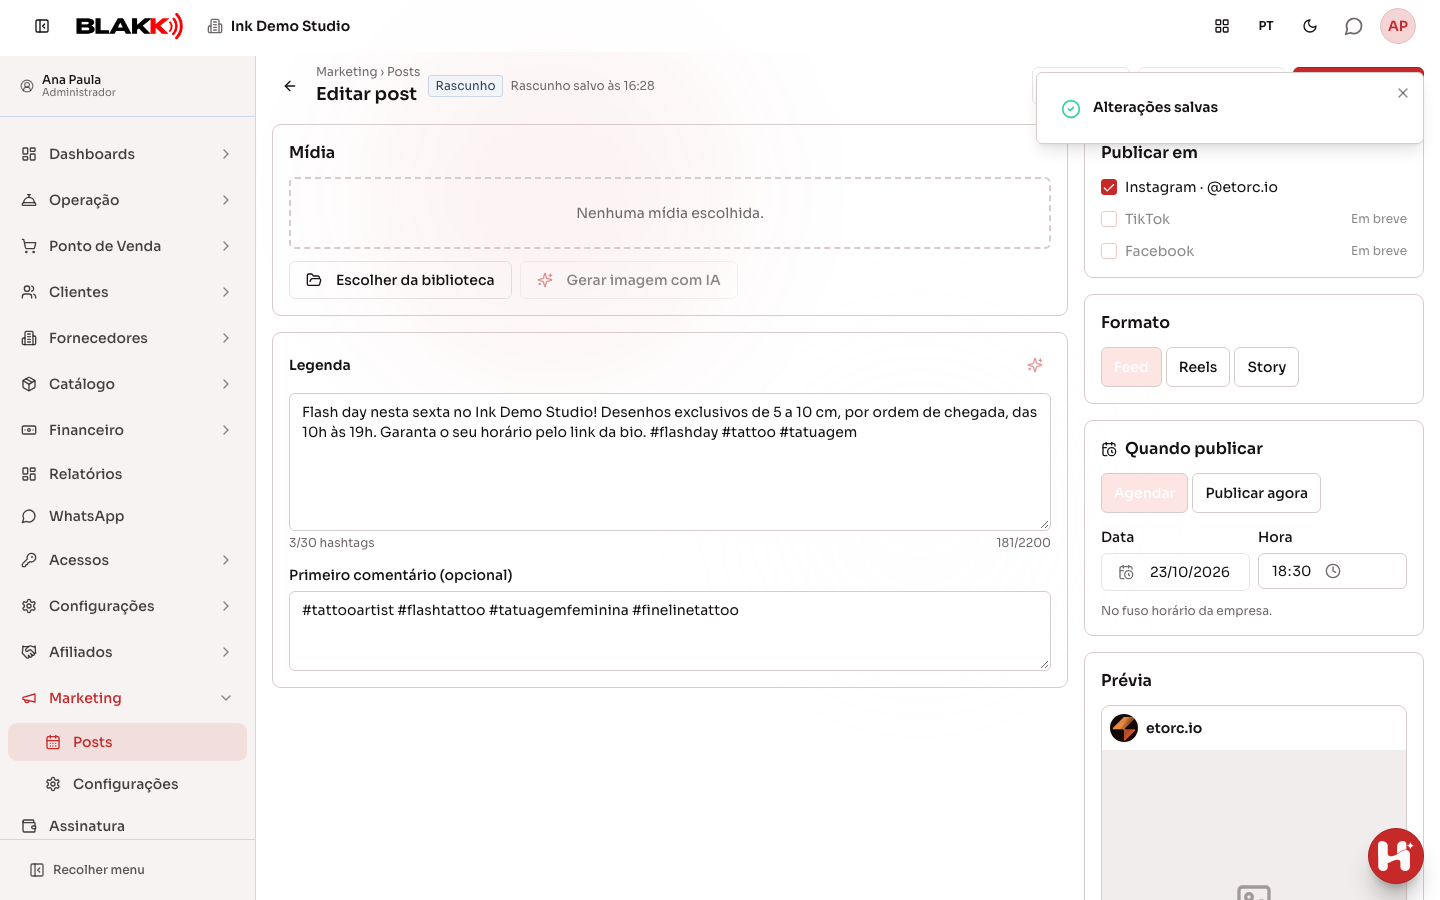Click the clock icon in Hora field

click(1333, 571)
